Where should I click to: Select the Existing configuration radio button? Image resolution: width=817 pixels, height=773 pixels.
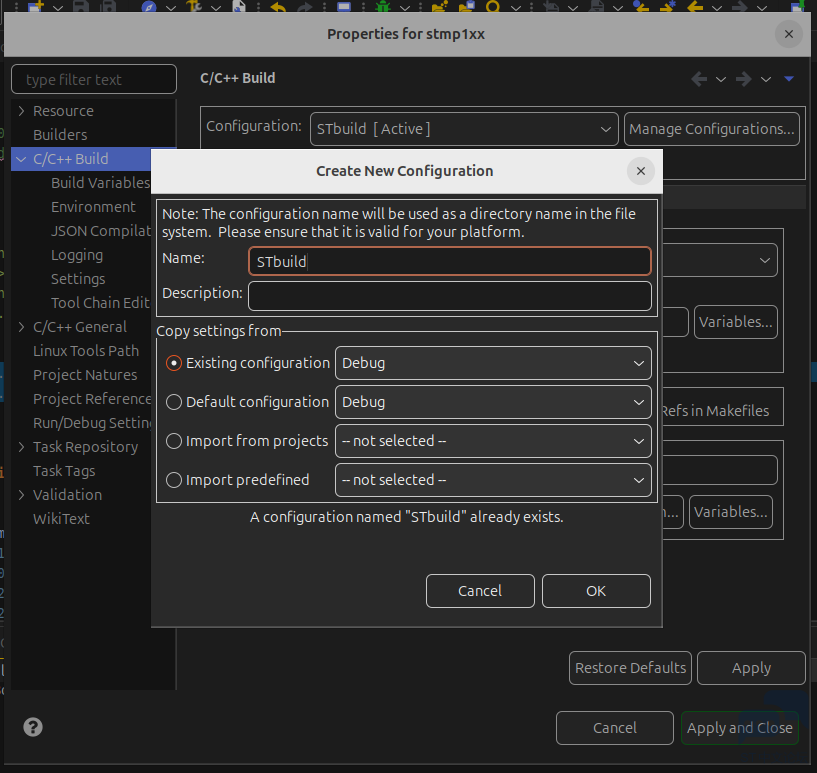click(174, 363)
